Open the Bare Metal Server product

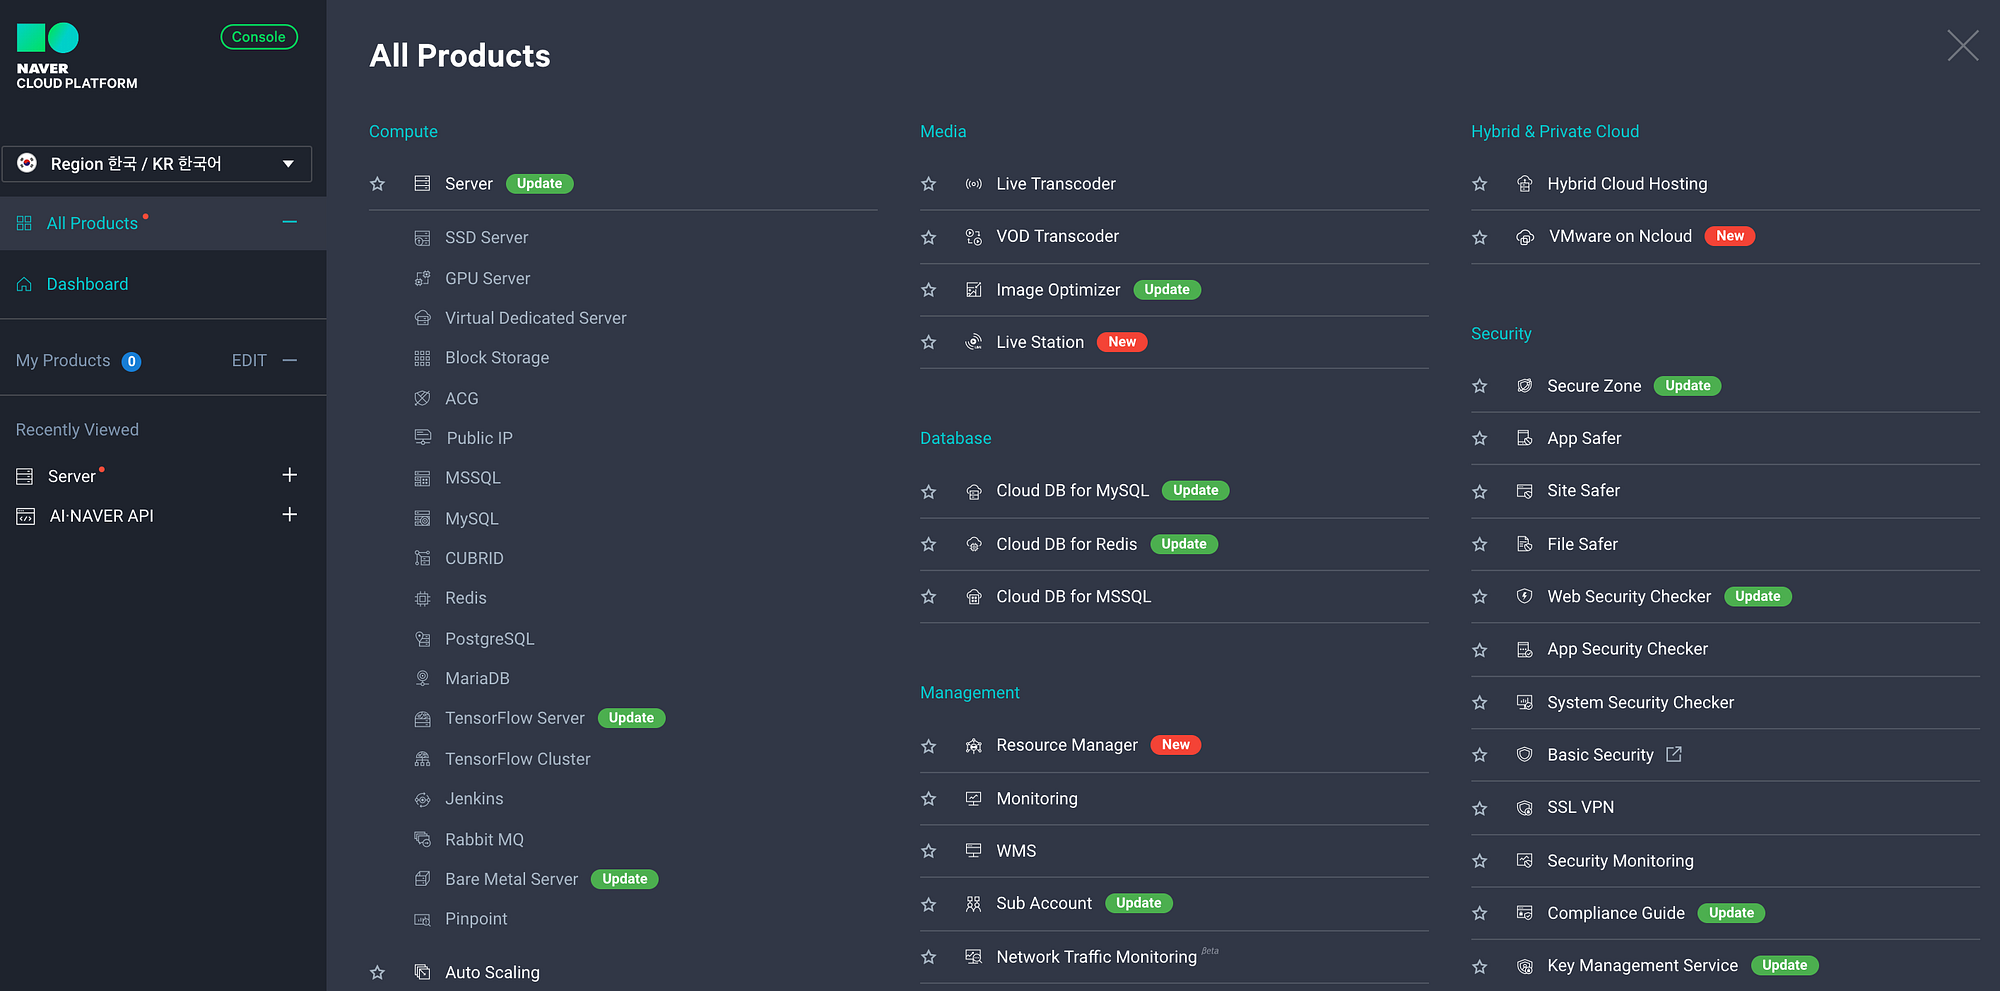click(512, 879)
